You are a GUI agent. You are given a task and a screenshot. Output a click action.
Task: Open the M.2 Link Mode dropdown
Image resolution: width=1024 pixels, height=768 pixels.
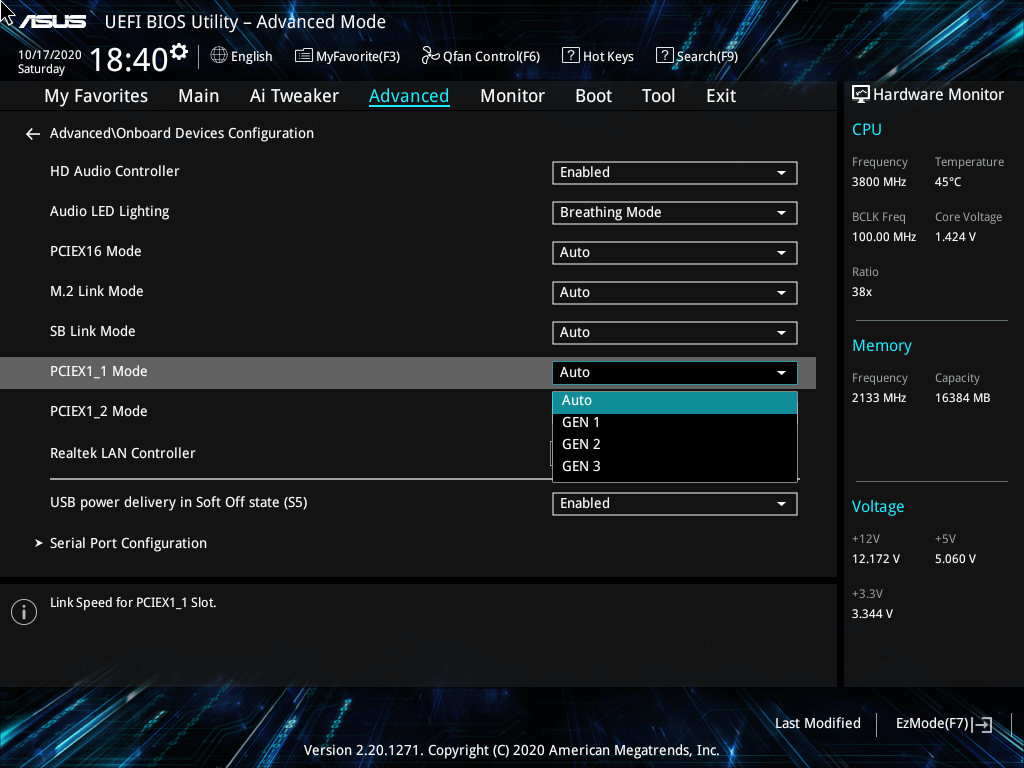675,293
